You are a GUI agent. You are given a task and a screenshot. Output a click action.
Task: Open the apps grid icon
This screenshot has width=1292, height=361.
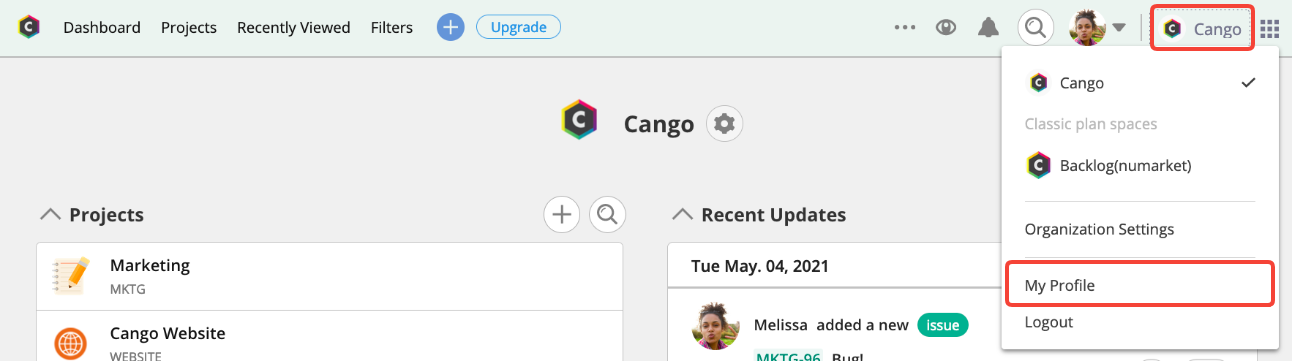point(1270,29)
